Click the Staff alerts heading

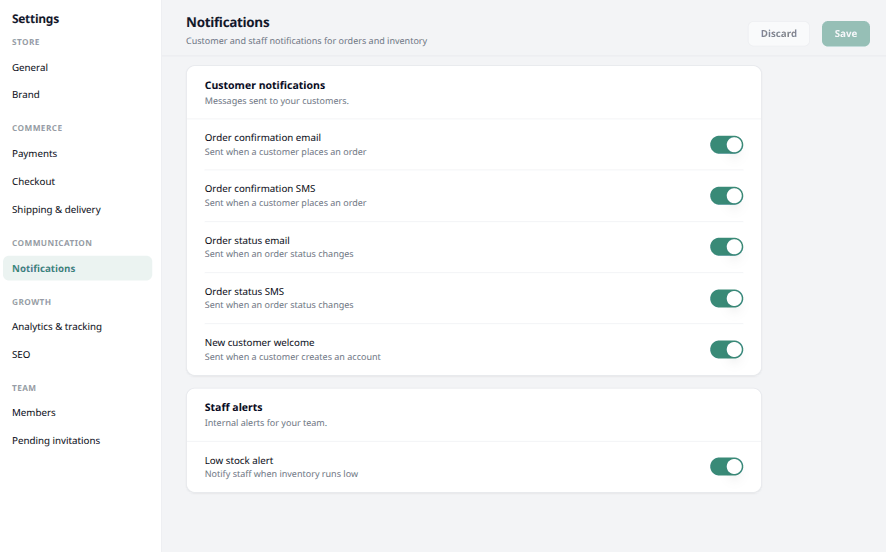pyautogui.click(x=233, y=407)
